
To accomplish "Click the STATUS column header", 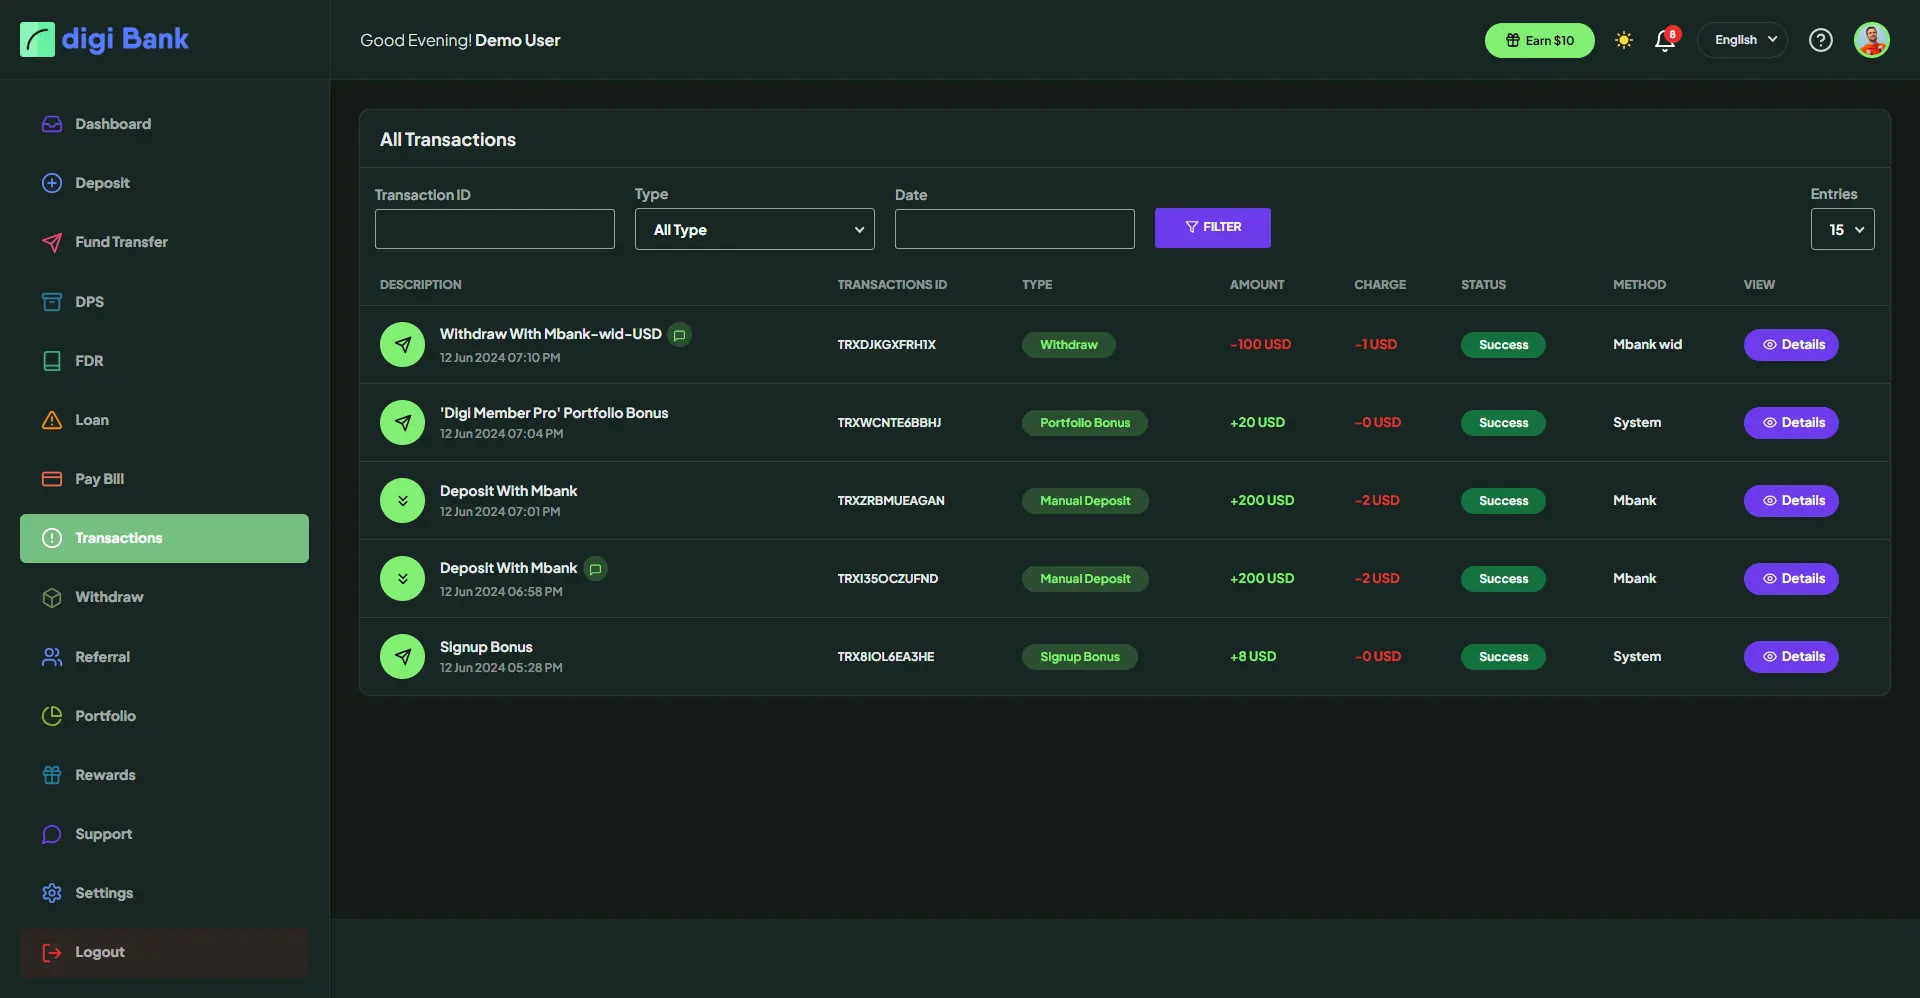I will click(x=1483, y=285).
